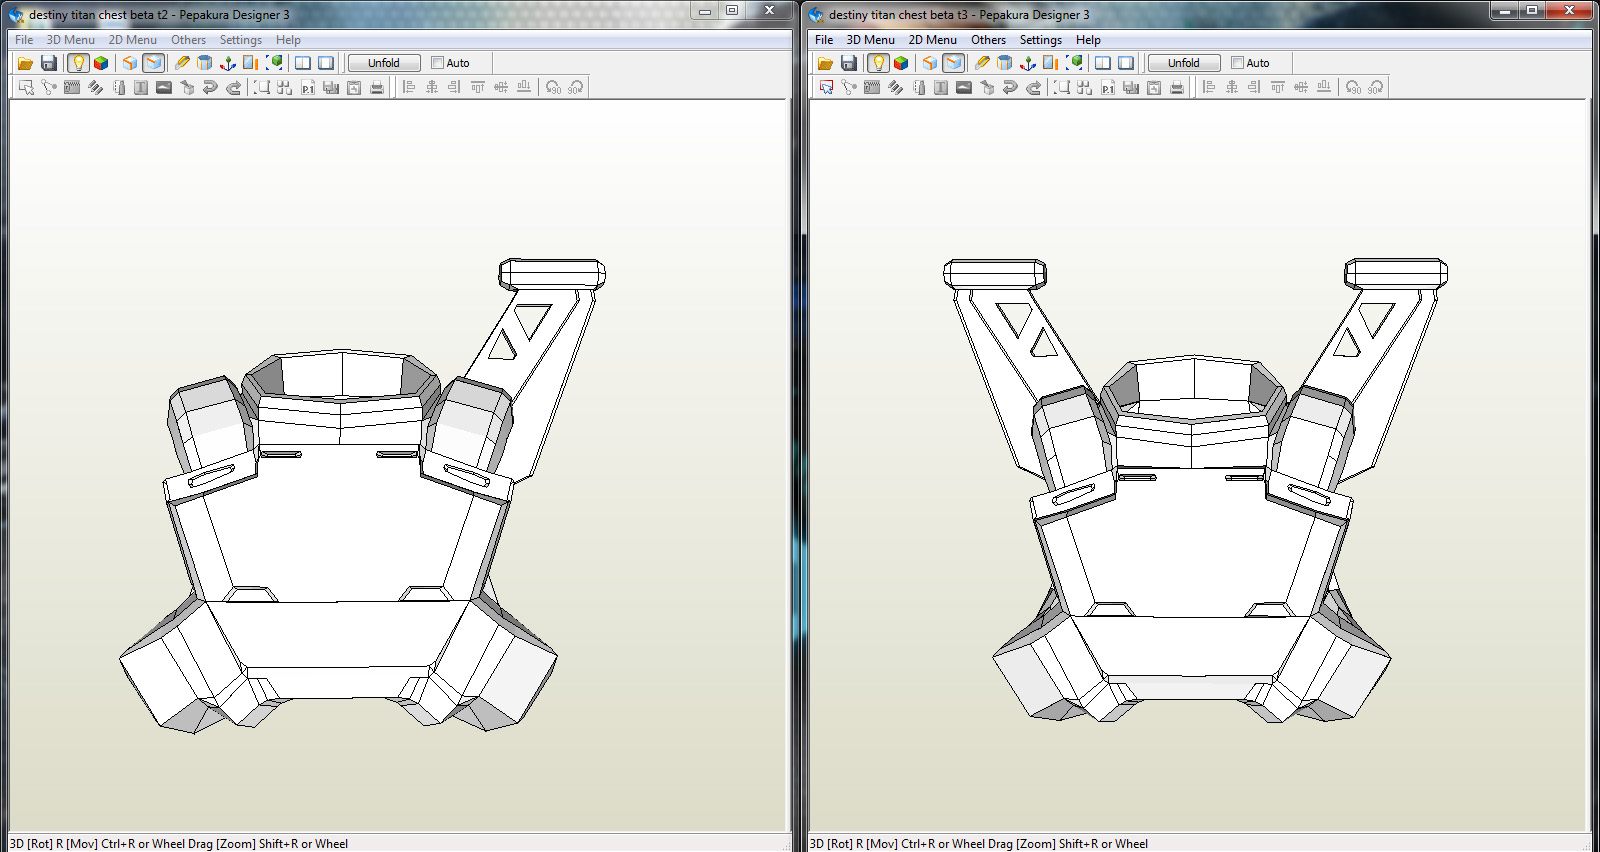Open 3D Menu in t2 window
The image size is (1600, 852).
[71, 40]
